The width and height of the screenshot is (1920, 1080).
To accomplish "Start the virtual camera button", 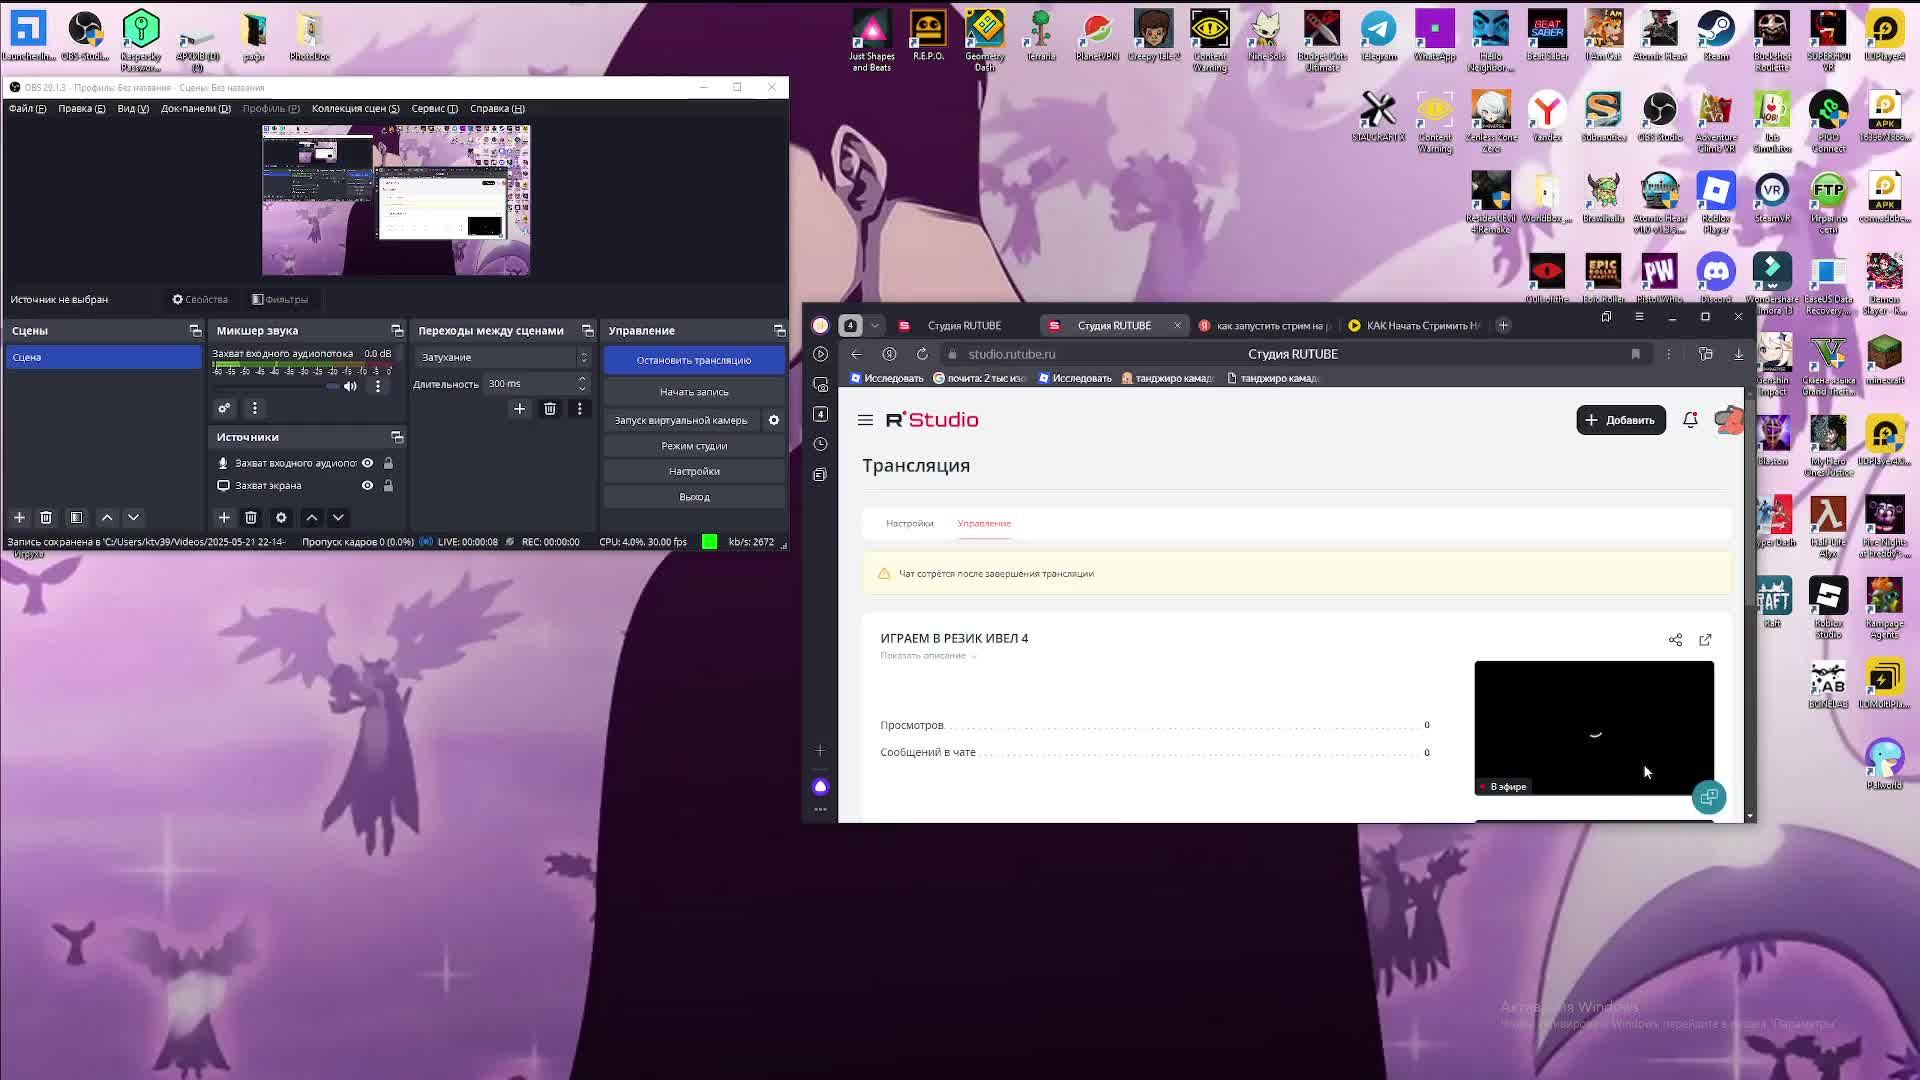I will (681, 420).
